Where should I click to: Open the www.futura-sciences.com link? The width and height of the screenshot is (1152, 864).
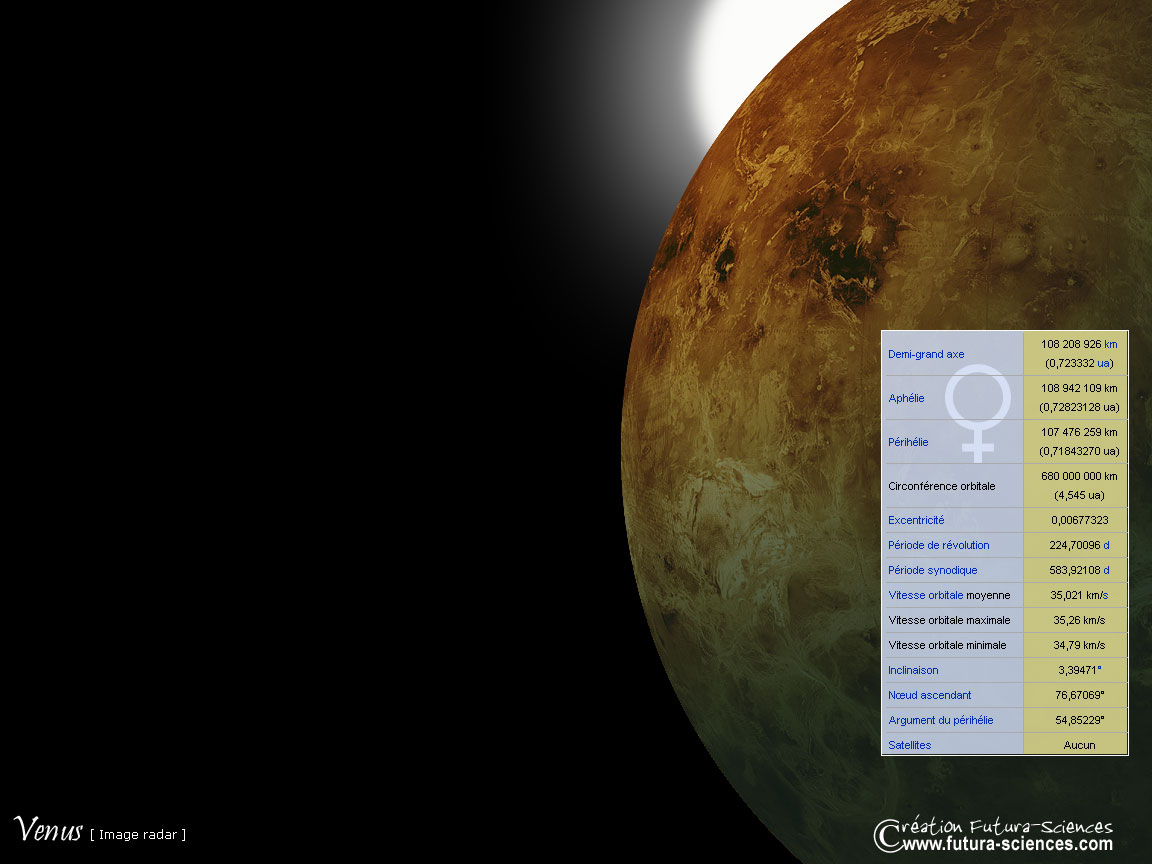click(1007, 845)
